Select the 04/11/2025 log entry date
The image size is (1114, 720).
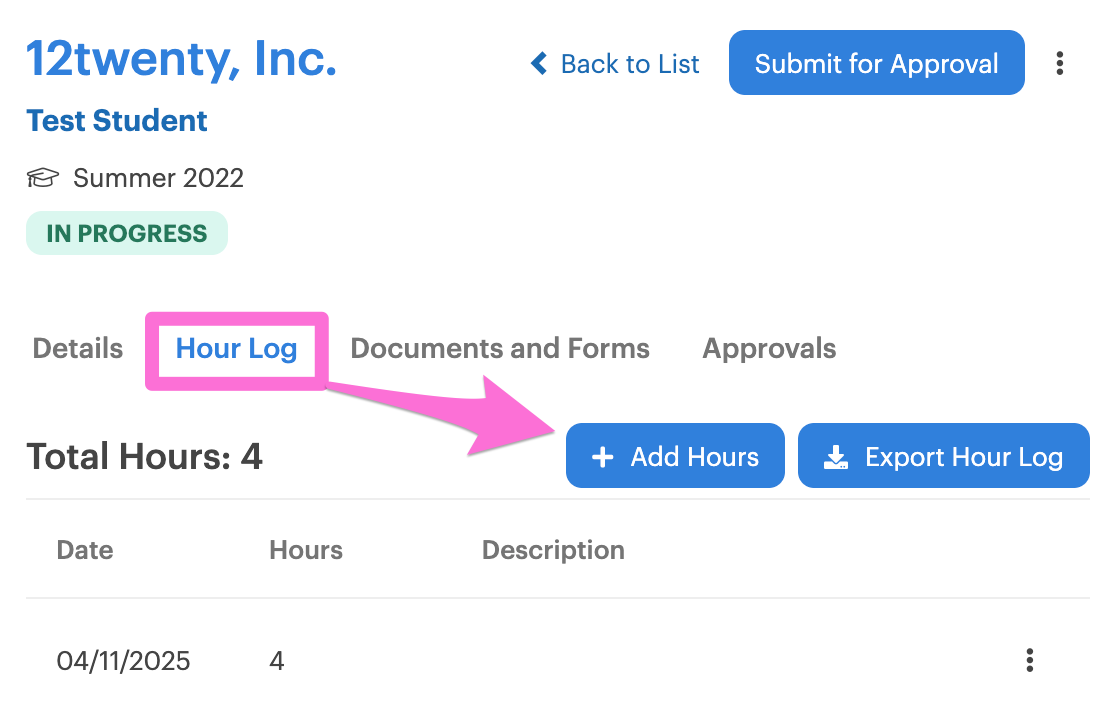[124, 661]
